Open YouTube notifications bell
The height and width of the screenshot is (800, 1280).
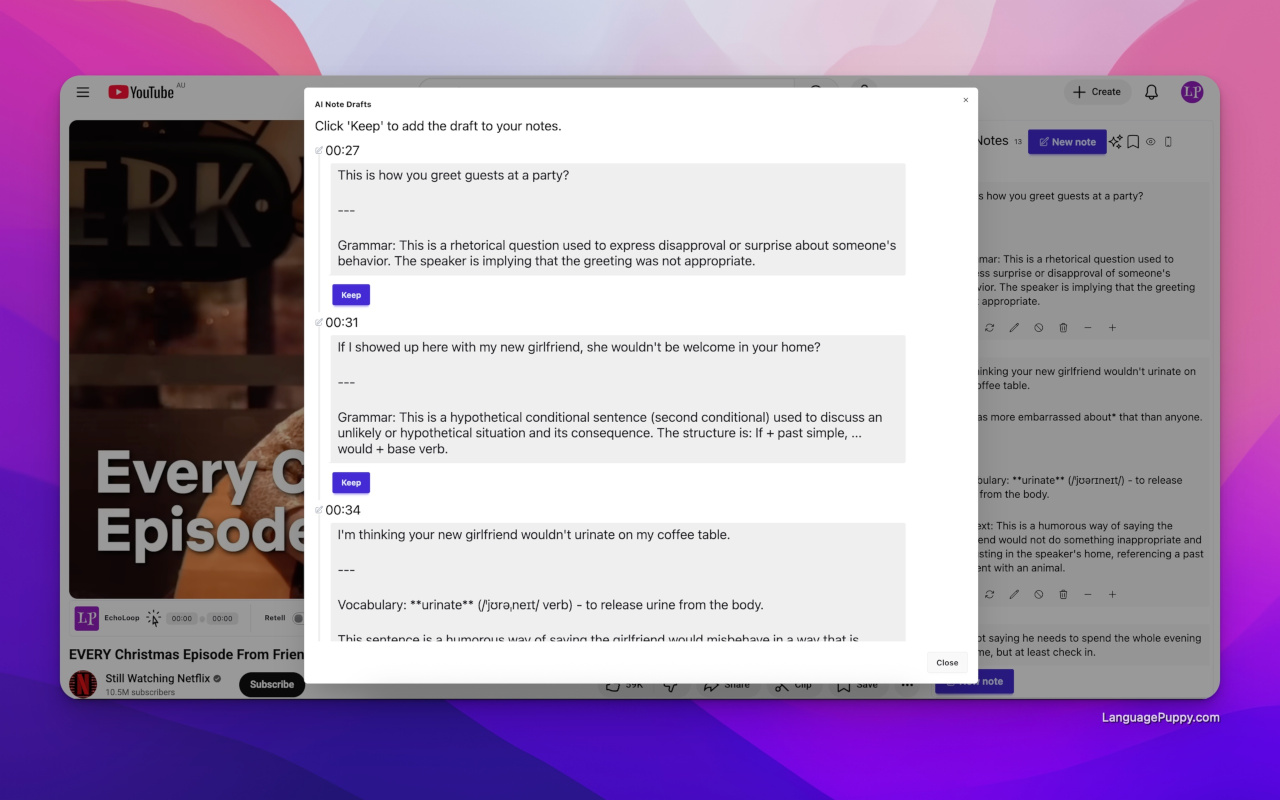point(1152,92)
